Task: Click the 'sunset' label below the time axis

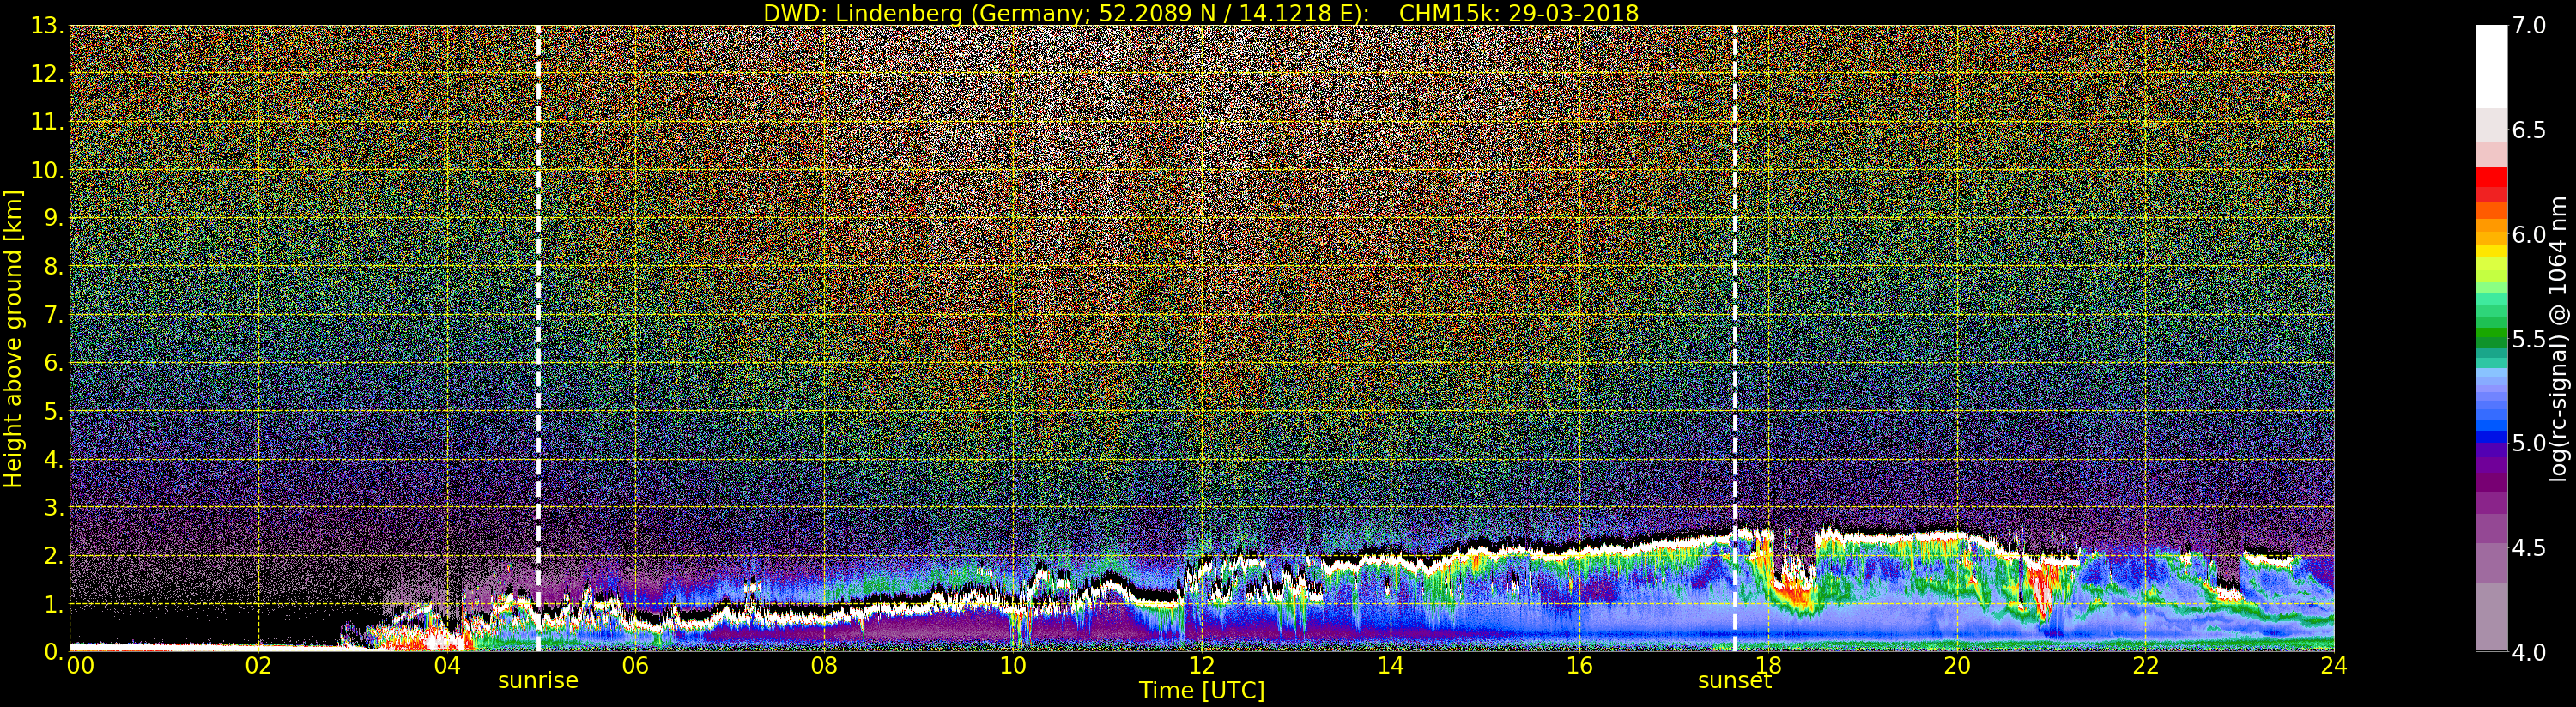Action: 1734,681
